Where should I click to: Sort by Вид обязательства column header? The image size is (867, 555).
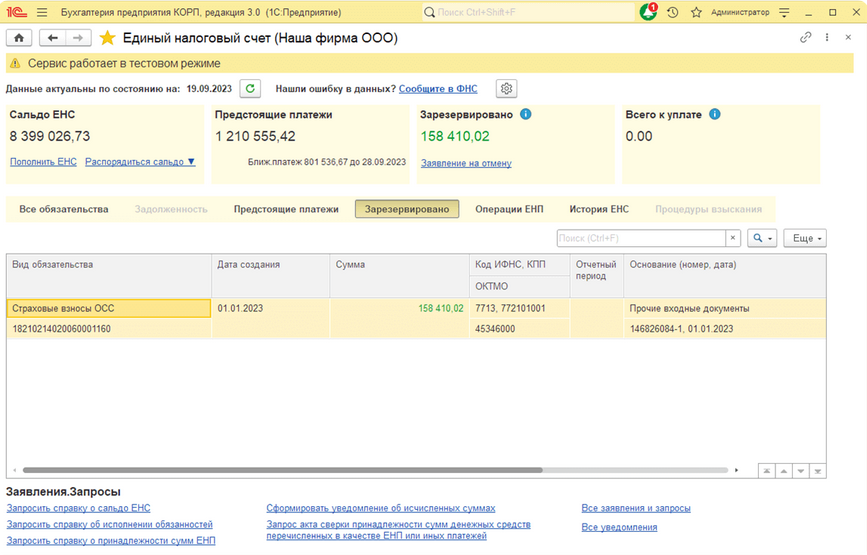coord(109,275)
